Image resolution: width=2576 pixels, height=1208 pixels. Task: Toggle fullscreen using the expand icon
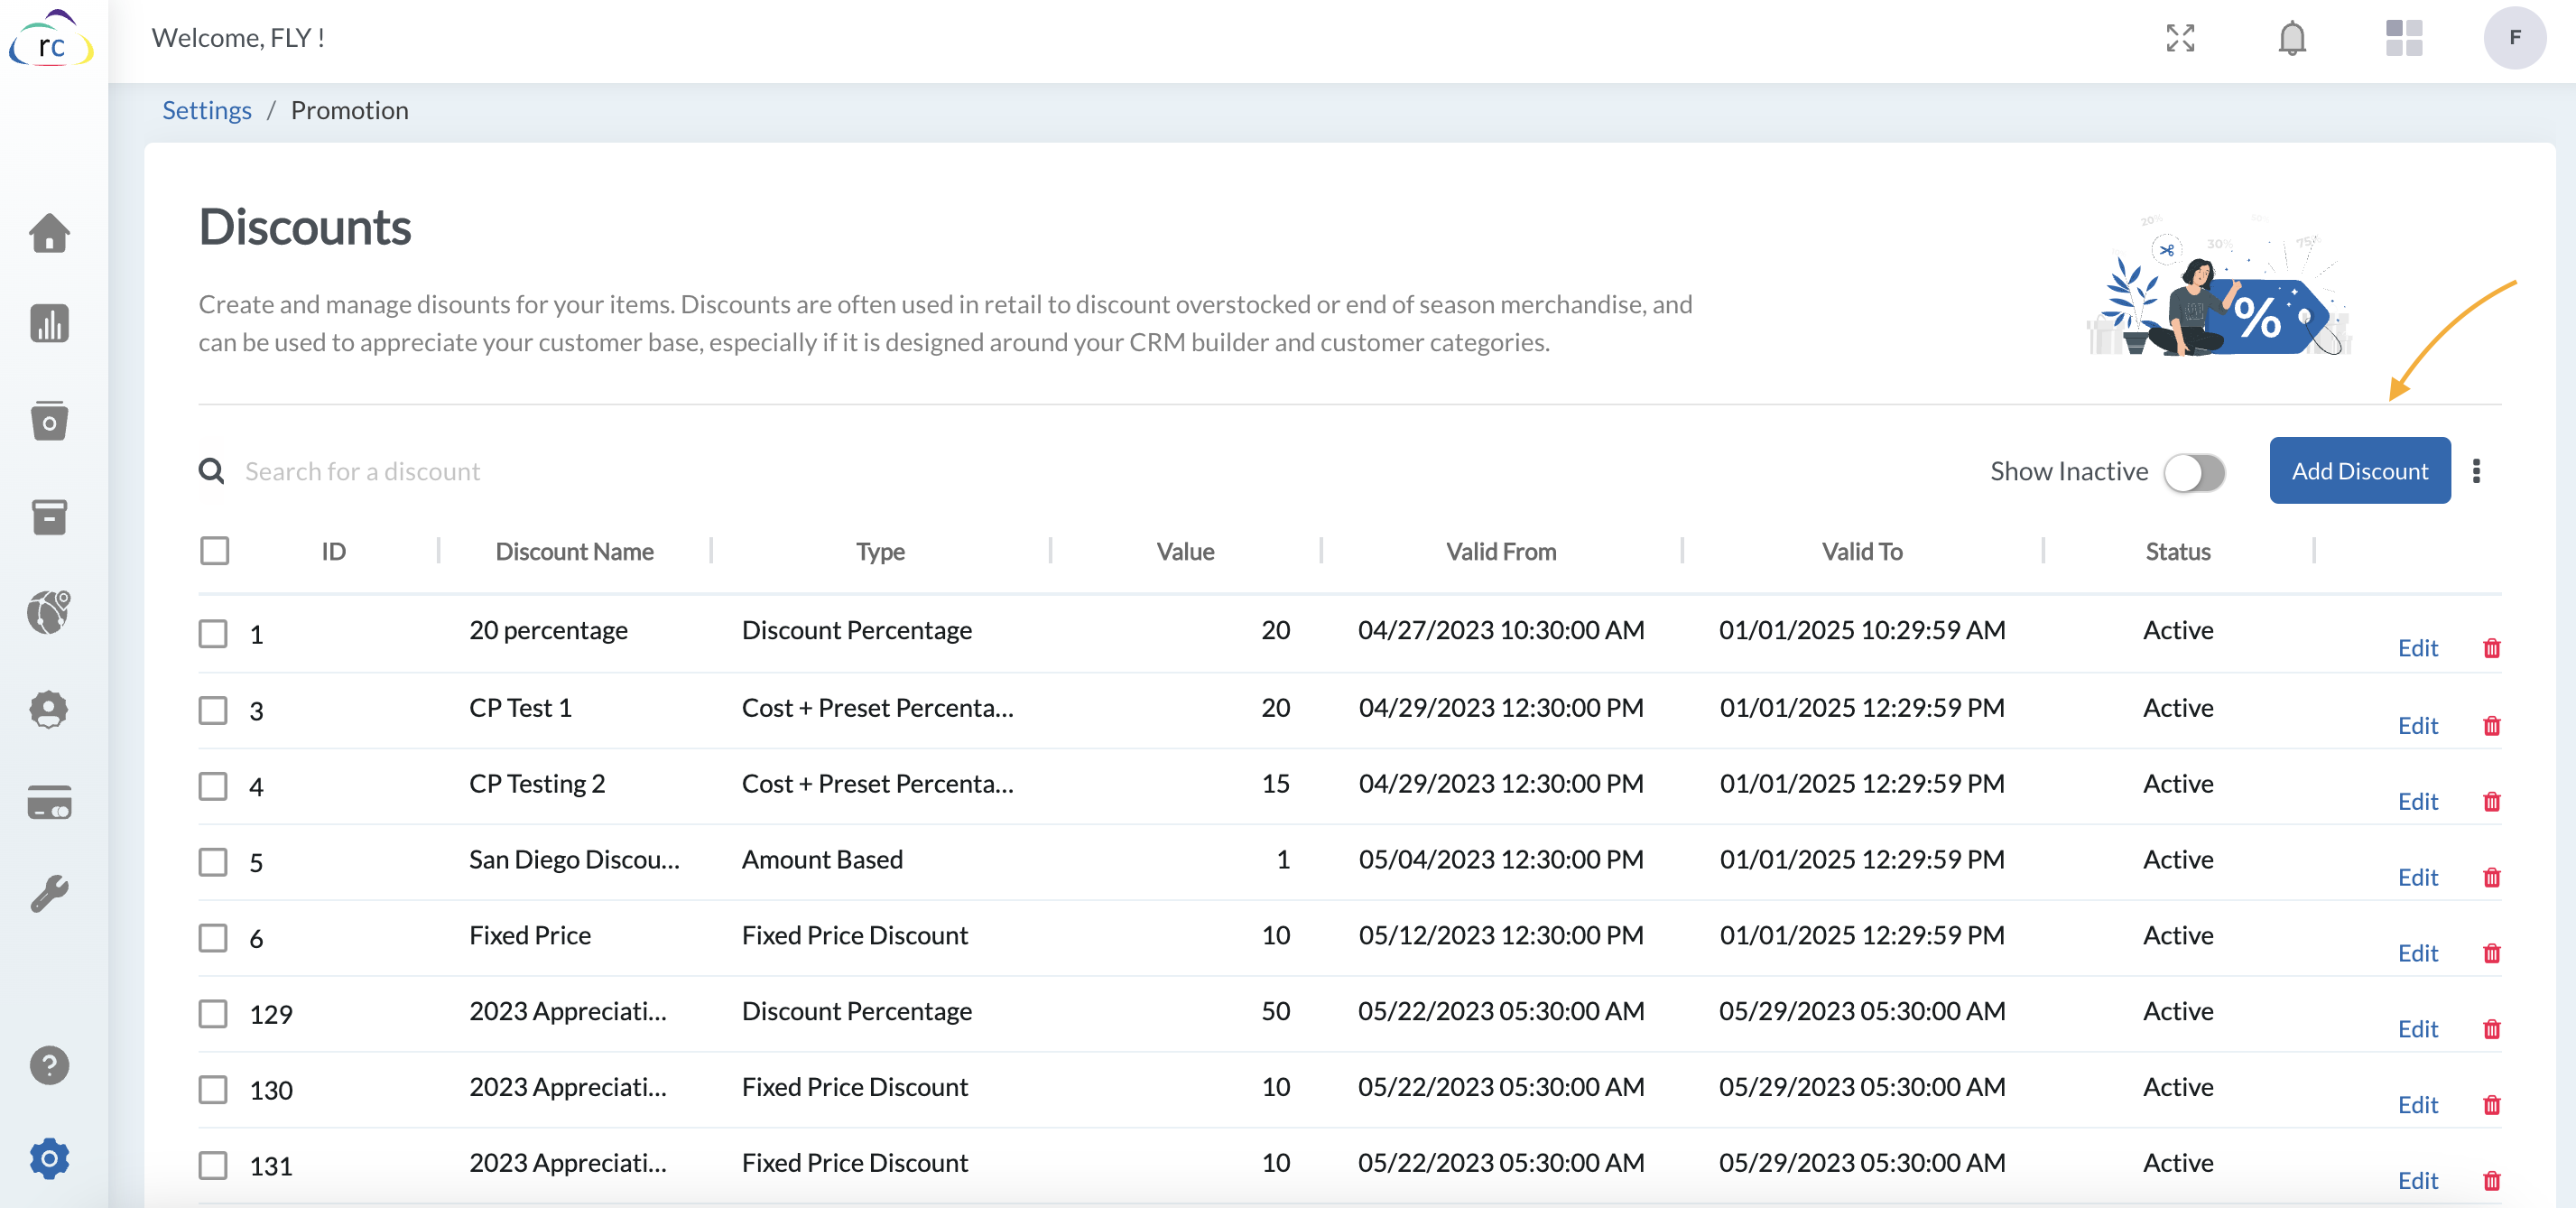tap(2180, 38)
